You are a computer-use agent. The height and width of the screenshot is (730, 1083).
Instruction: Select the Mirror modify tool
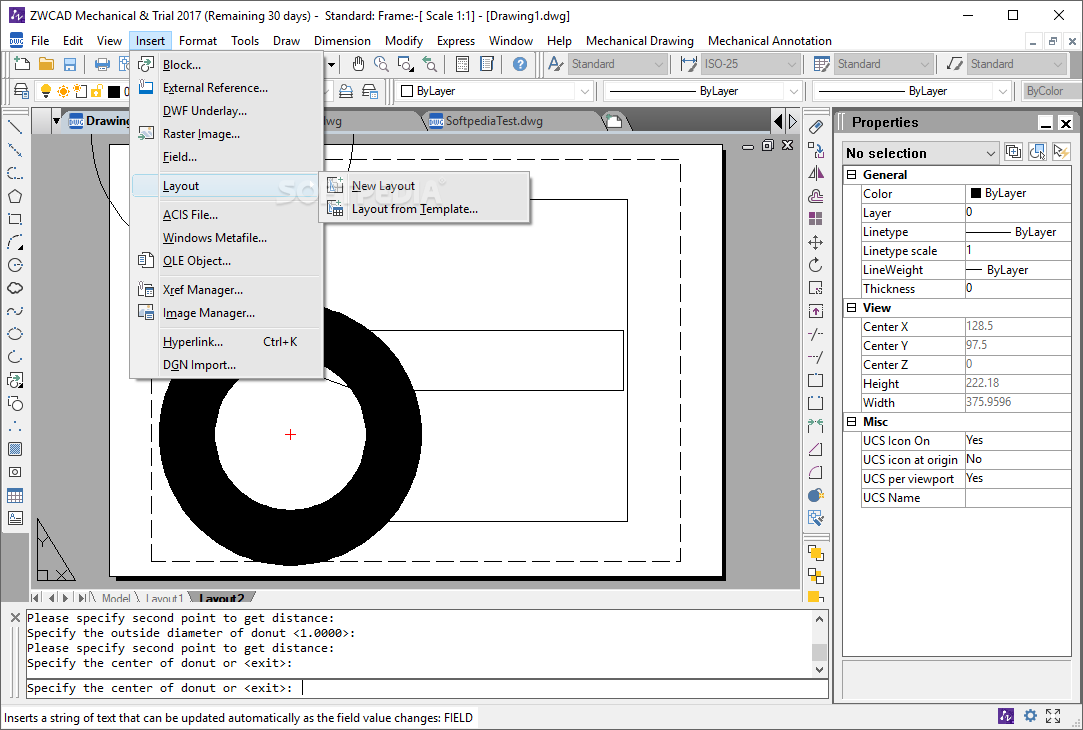[816, 173]
